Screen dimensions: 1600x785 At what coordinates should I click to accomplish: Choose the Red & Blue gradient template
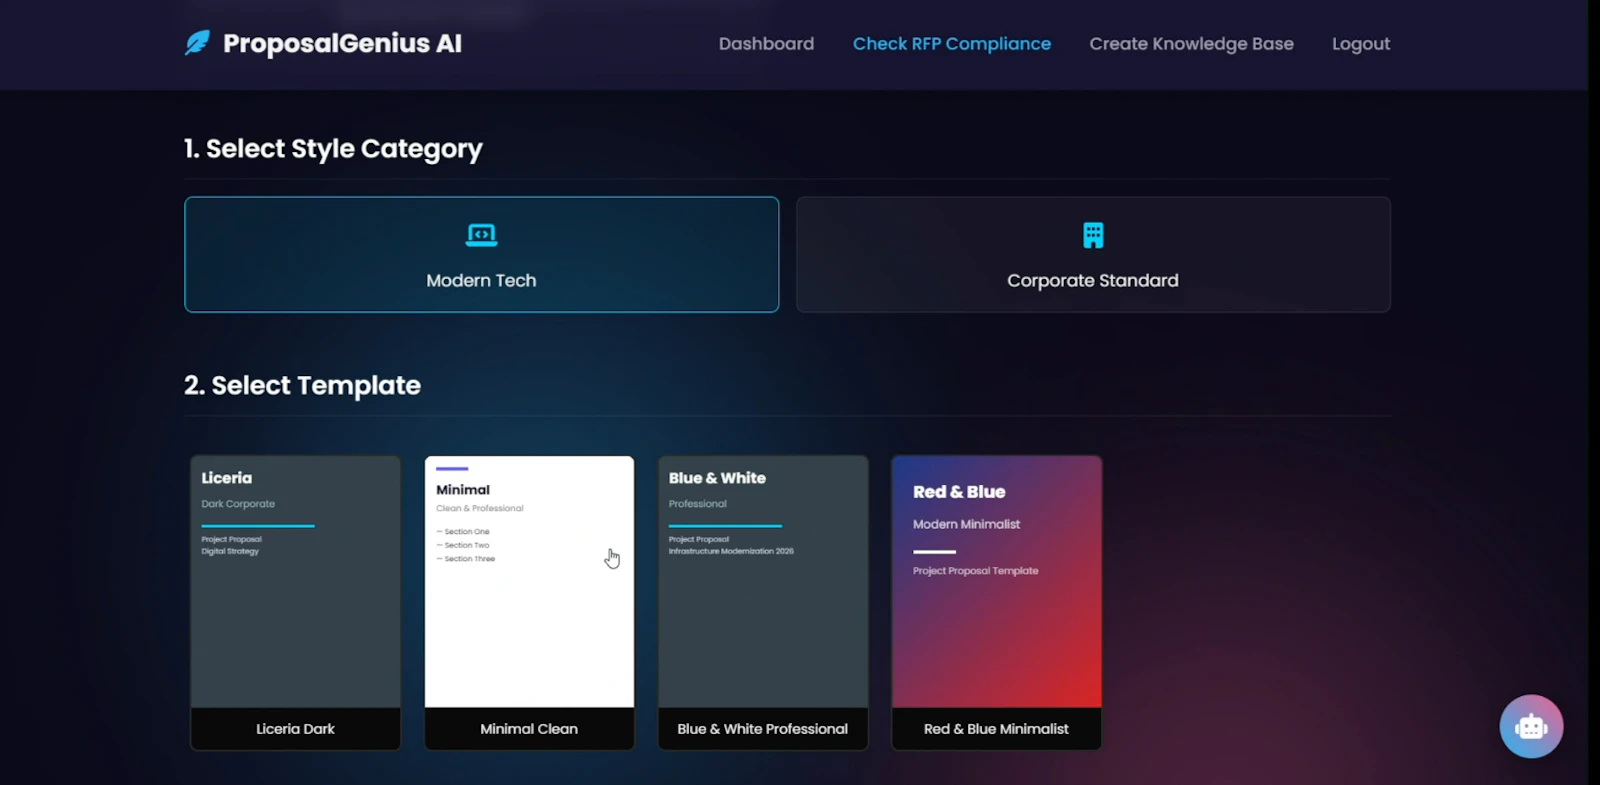(997, 582)
